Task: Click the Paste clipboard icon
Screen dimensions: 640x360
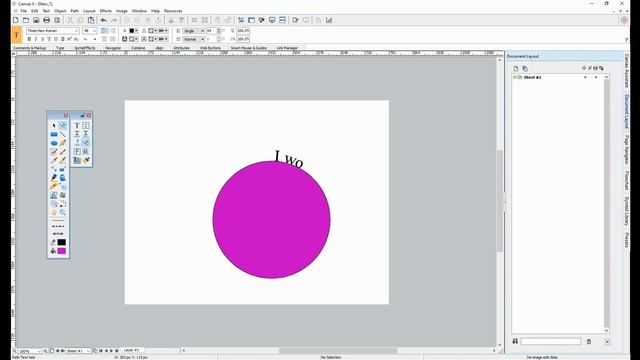Action: coord(91,20)
